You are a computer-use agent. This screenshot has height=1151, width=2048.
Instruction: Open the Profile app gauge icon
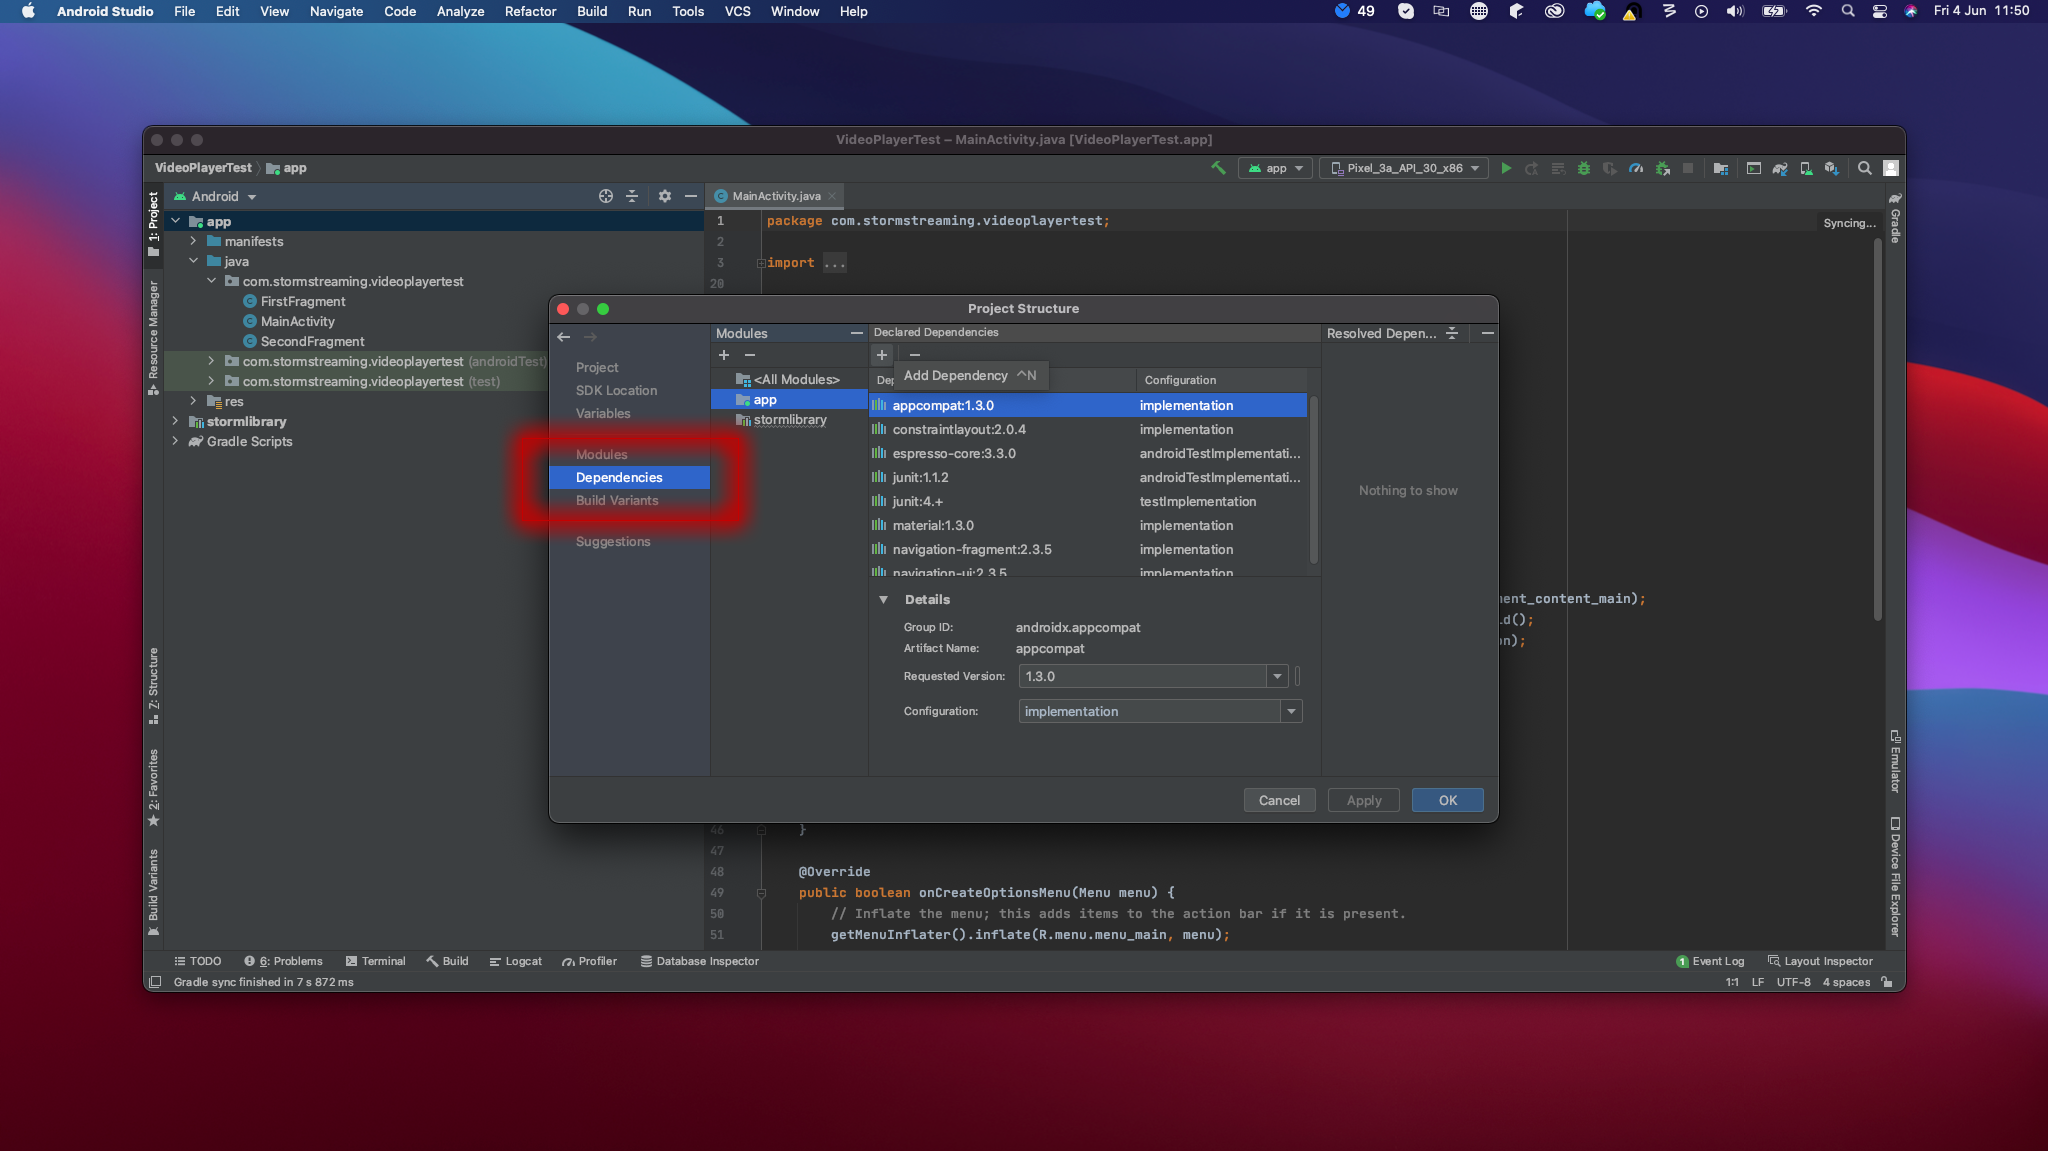(1636, 168)
